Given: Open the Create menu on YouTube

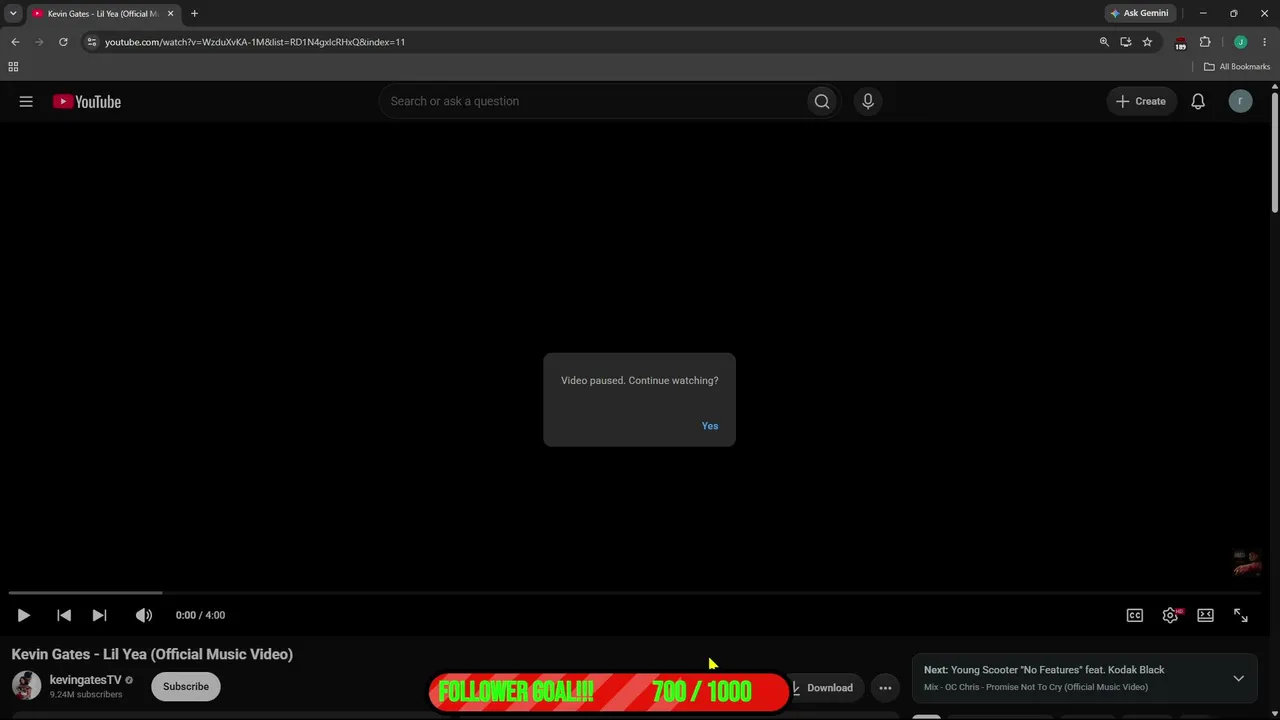Looking at the screenshot, I should coord(1141,101).
